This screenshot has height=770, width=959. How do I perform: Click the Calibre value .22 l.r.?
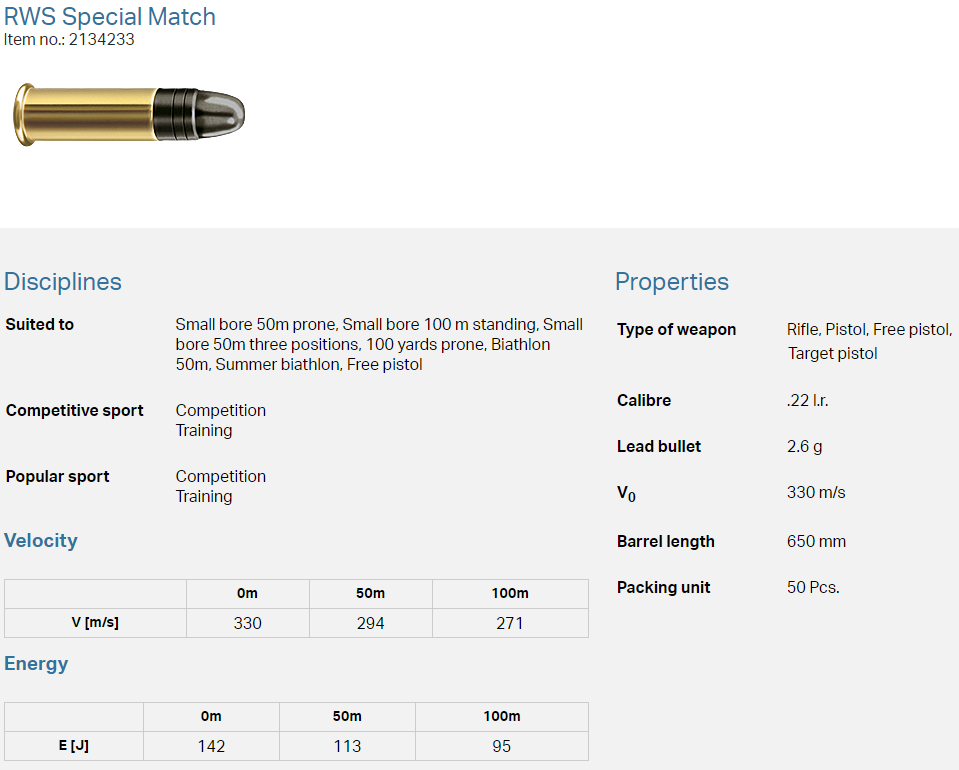808,401
